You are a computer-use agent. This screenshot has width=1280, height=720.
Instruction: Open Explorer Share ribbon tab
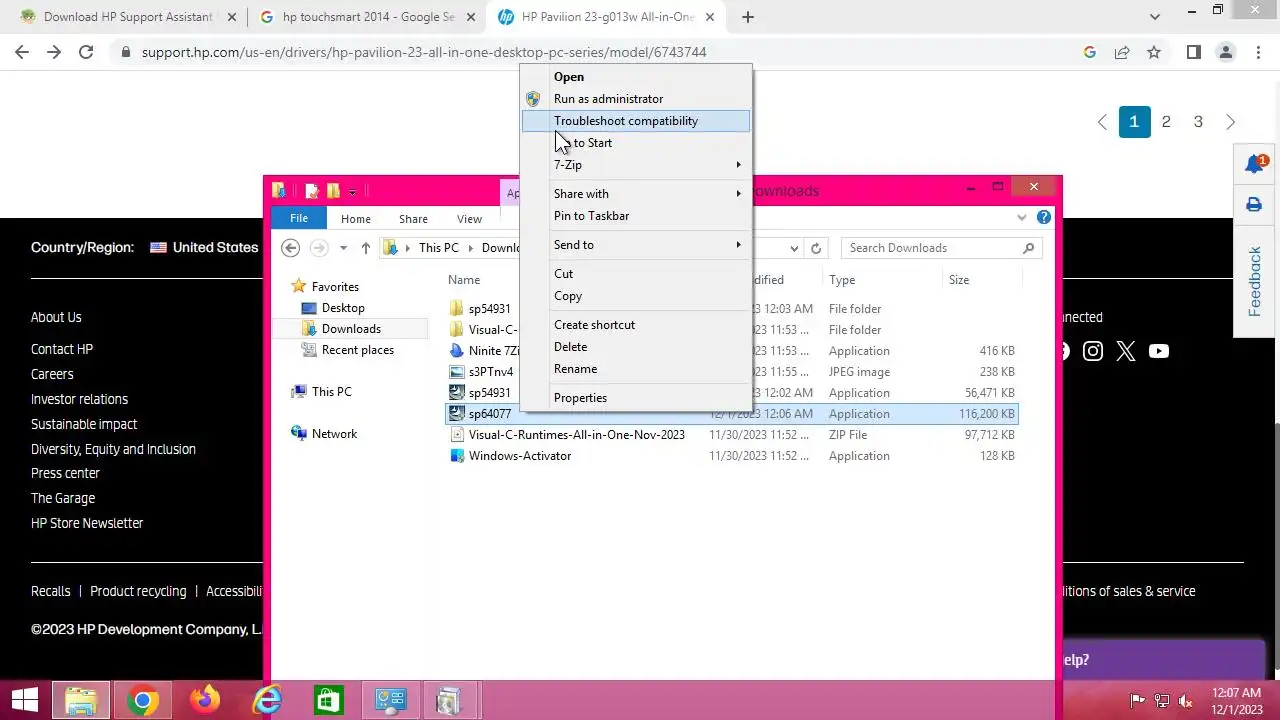(413, 218)
